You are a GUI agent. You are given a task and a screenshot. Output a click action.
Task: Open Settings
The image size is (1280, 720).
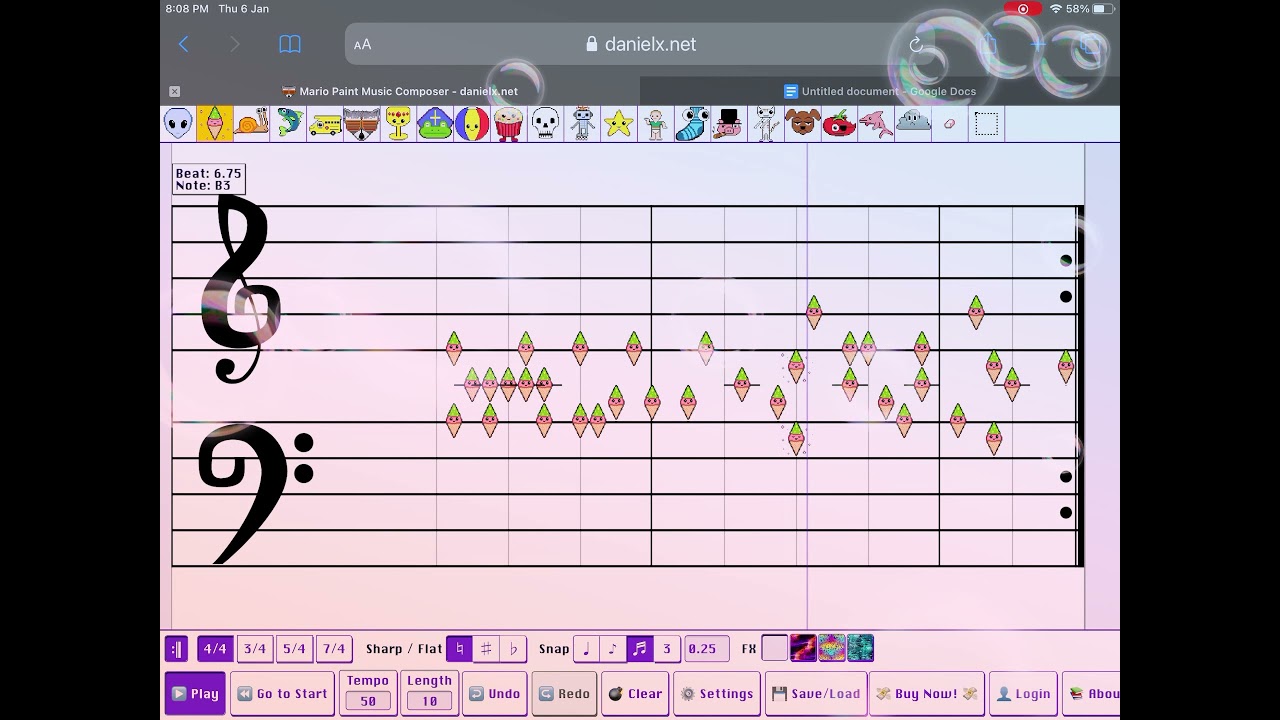[716, 694]
